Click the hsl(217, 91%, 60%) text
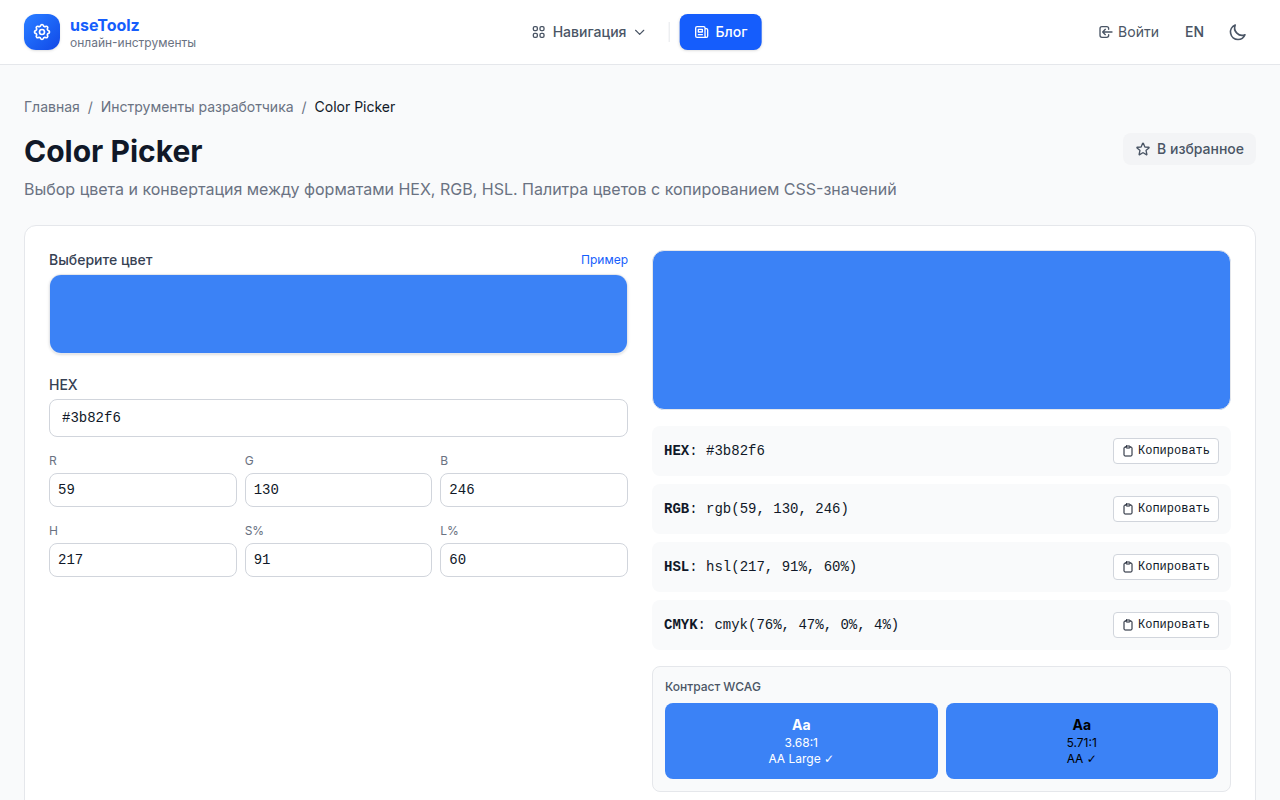The image size is (1280, 800). pos(781,567)
